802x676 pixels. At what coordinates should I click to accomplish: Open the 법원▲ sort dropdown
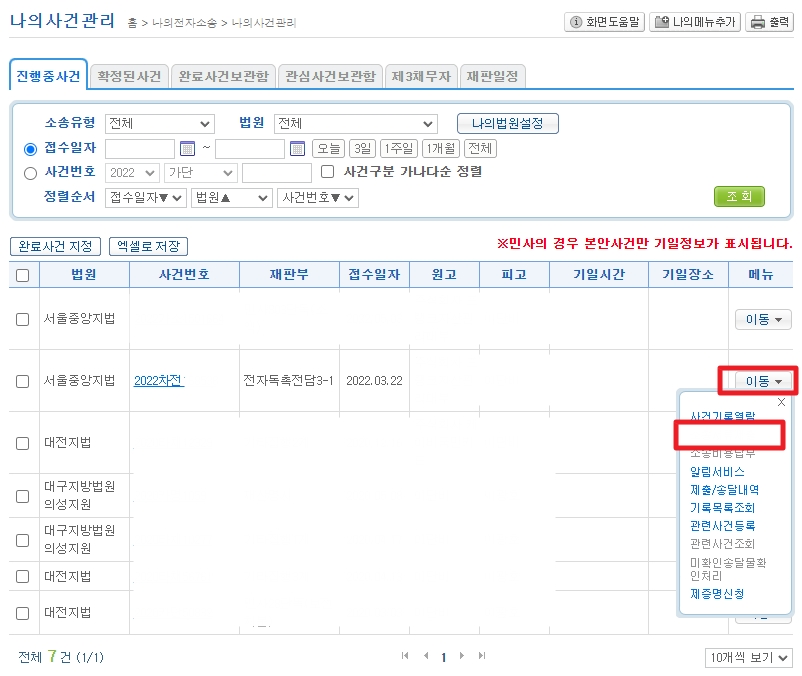[x=231, y=198]
